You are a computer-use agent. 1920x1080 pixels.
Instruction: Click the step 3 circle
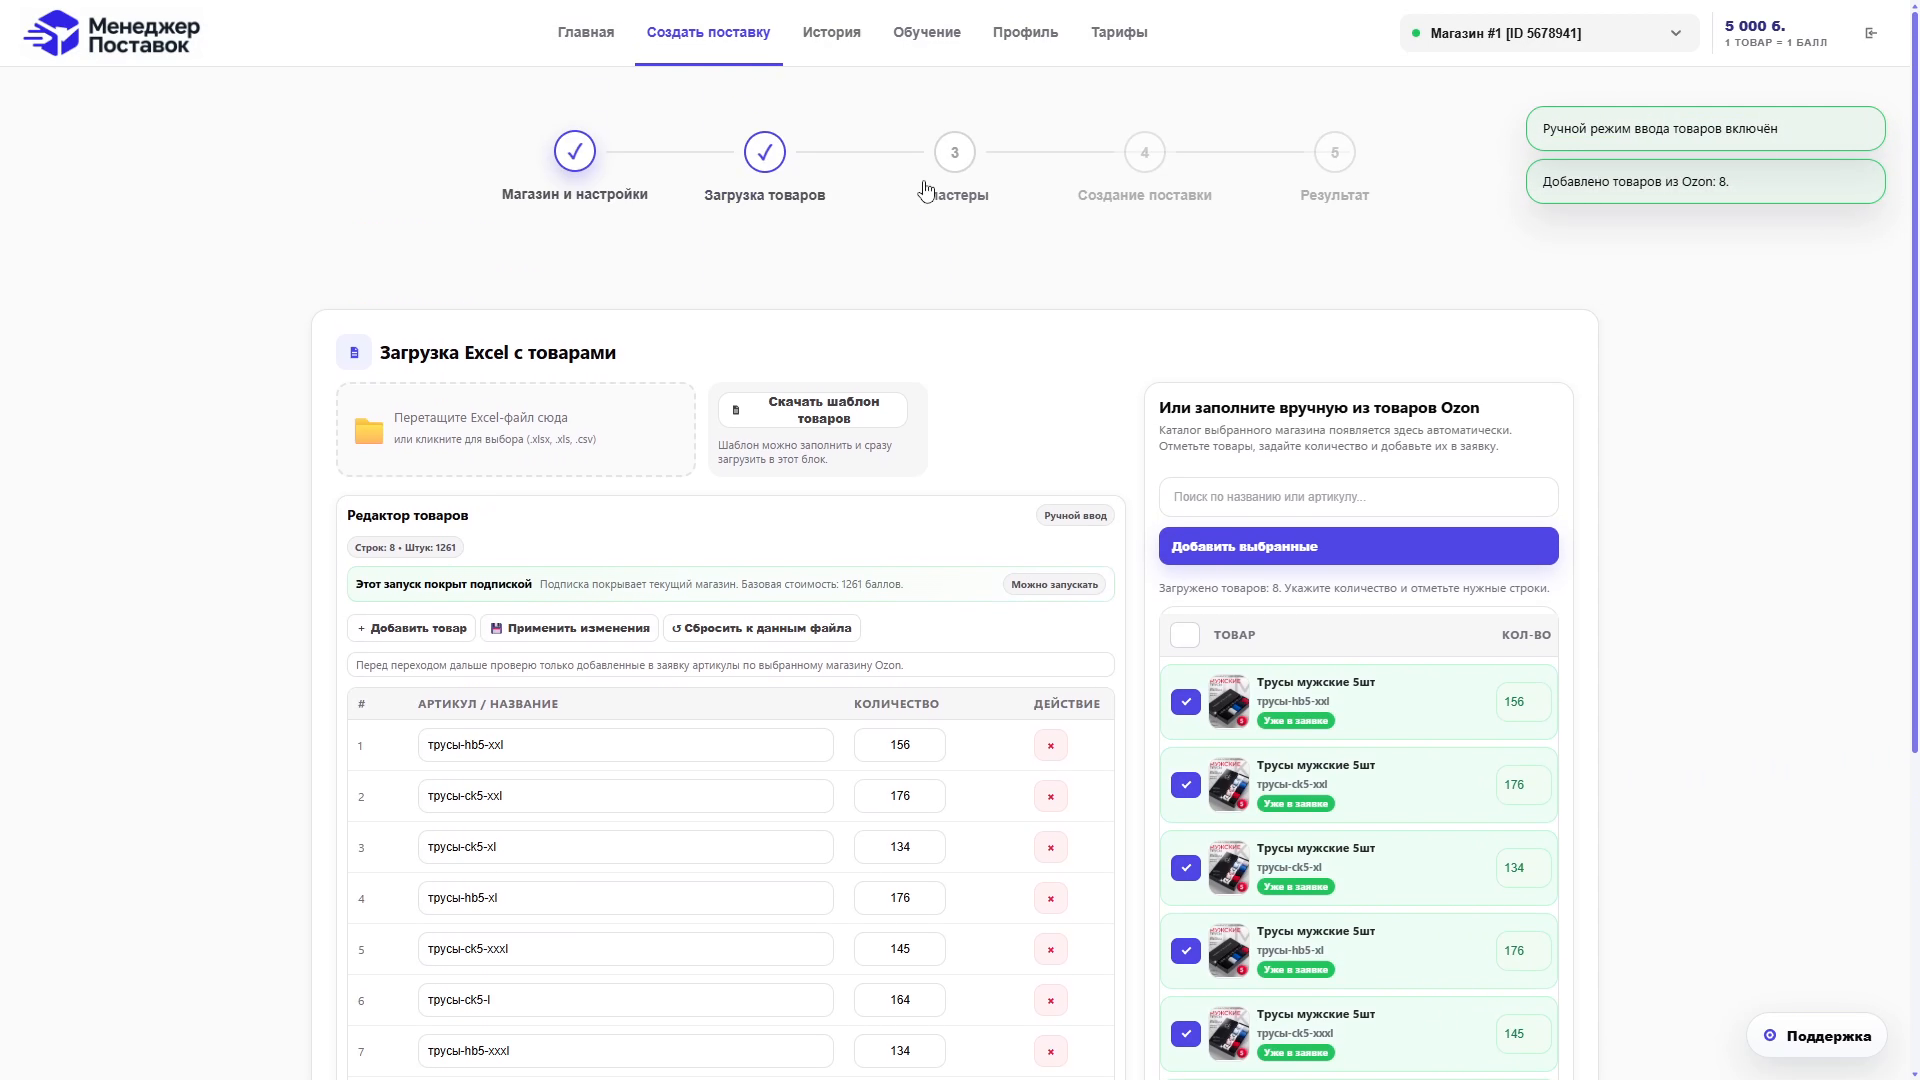(x=955, y=152)
